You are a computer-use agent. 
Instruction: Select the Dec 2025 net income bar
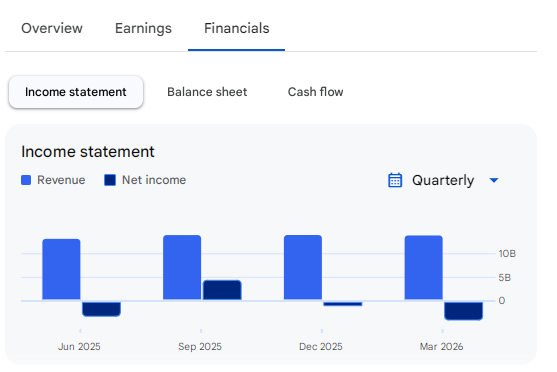click(343, 304)
